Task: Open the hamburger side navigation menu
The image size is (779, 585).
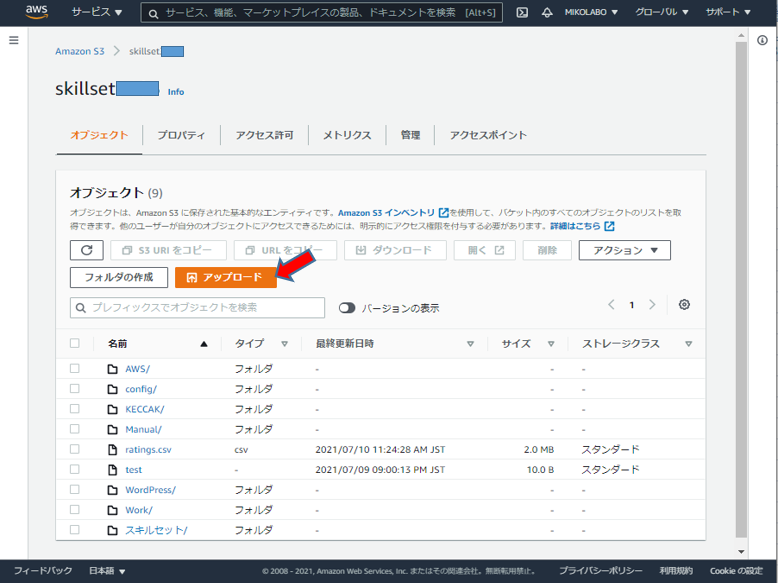Action: click(x=14, y=40)
